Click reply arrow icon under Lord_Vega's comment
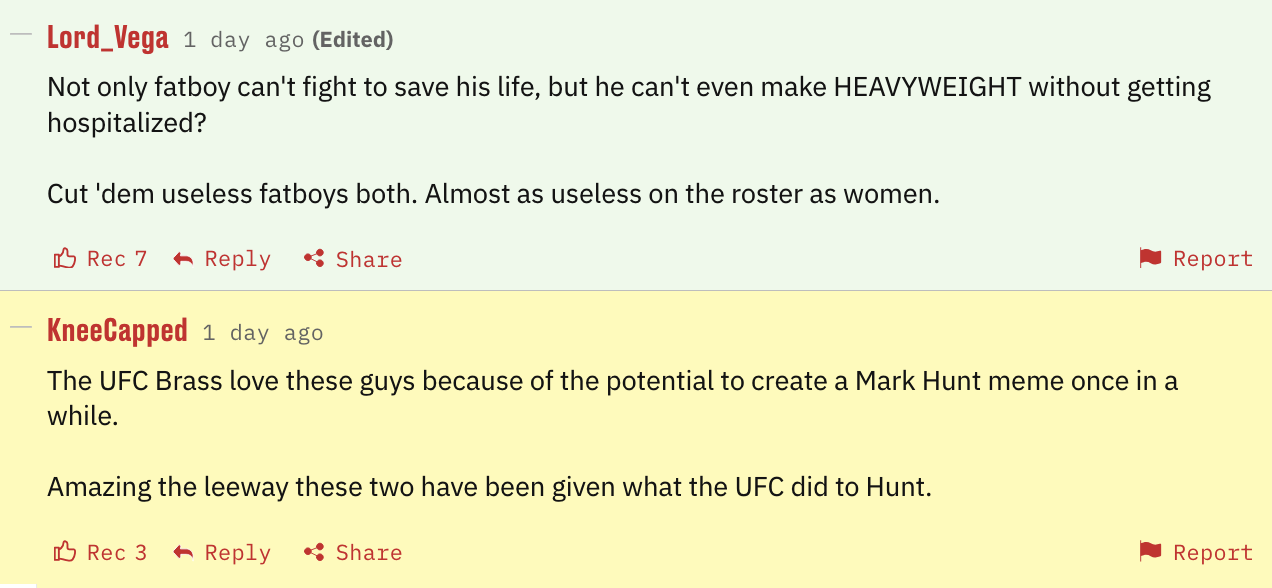This screenshot has height=588, width=1272. click(x=183, y=259)
